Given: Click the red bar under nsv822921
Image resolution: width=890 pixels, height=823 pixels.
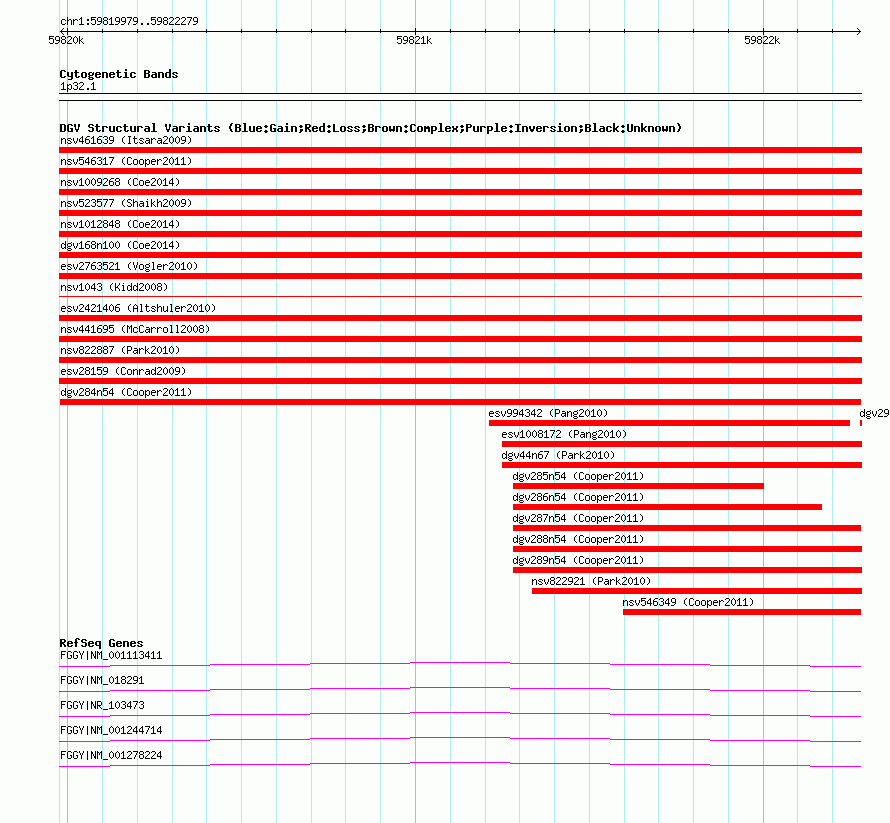Looking at the screenshot, I should [x=697, y=591].
